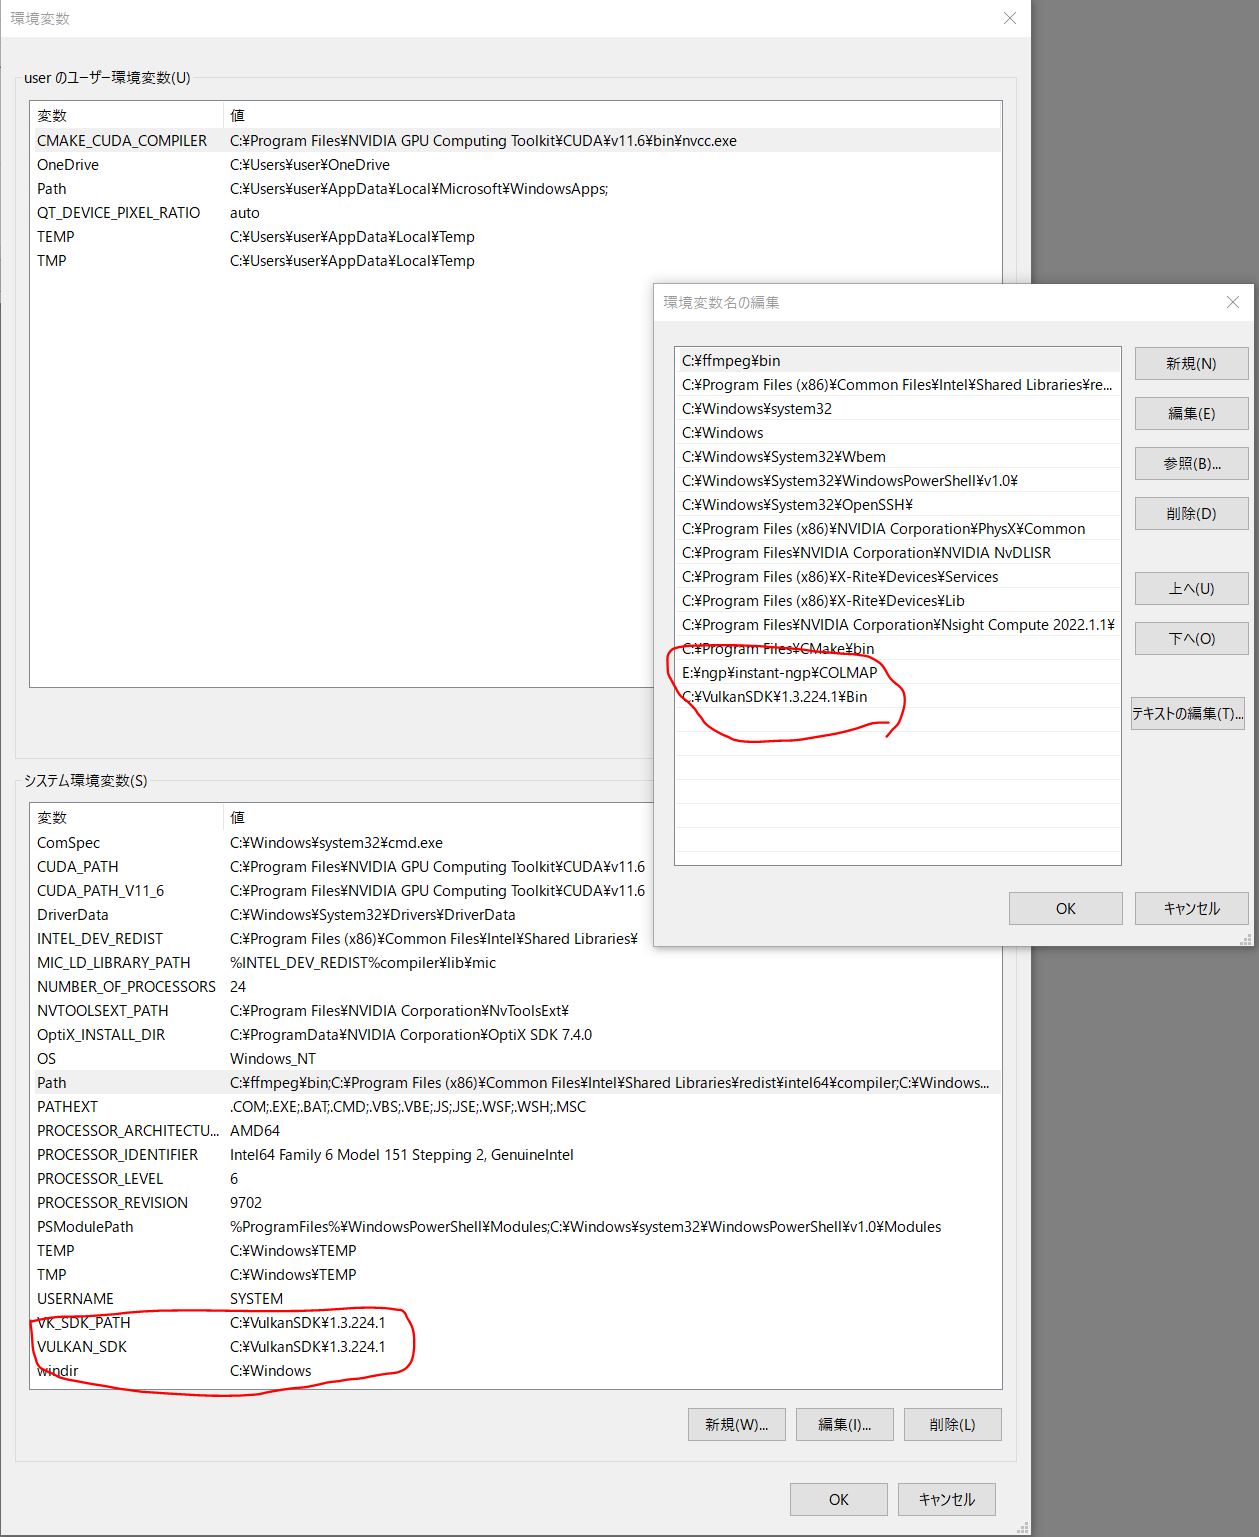Screen dimensions: 1259x1537
Task: Open テキストの編集(T)... text editing mode
Action: coord(1188,714)
